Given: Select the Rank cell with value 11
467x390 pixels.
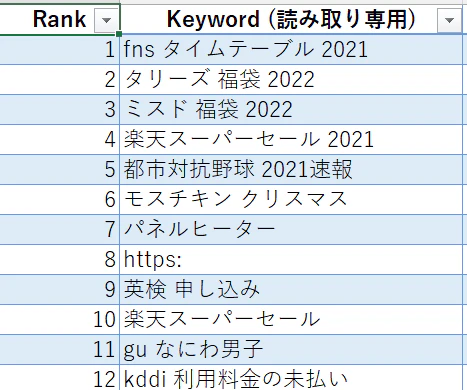Looking at the screenshot, I should pyautogui.click(x=59, y=349).
